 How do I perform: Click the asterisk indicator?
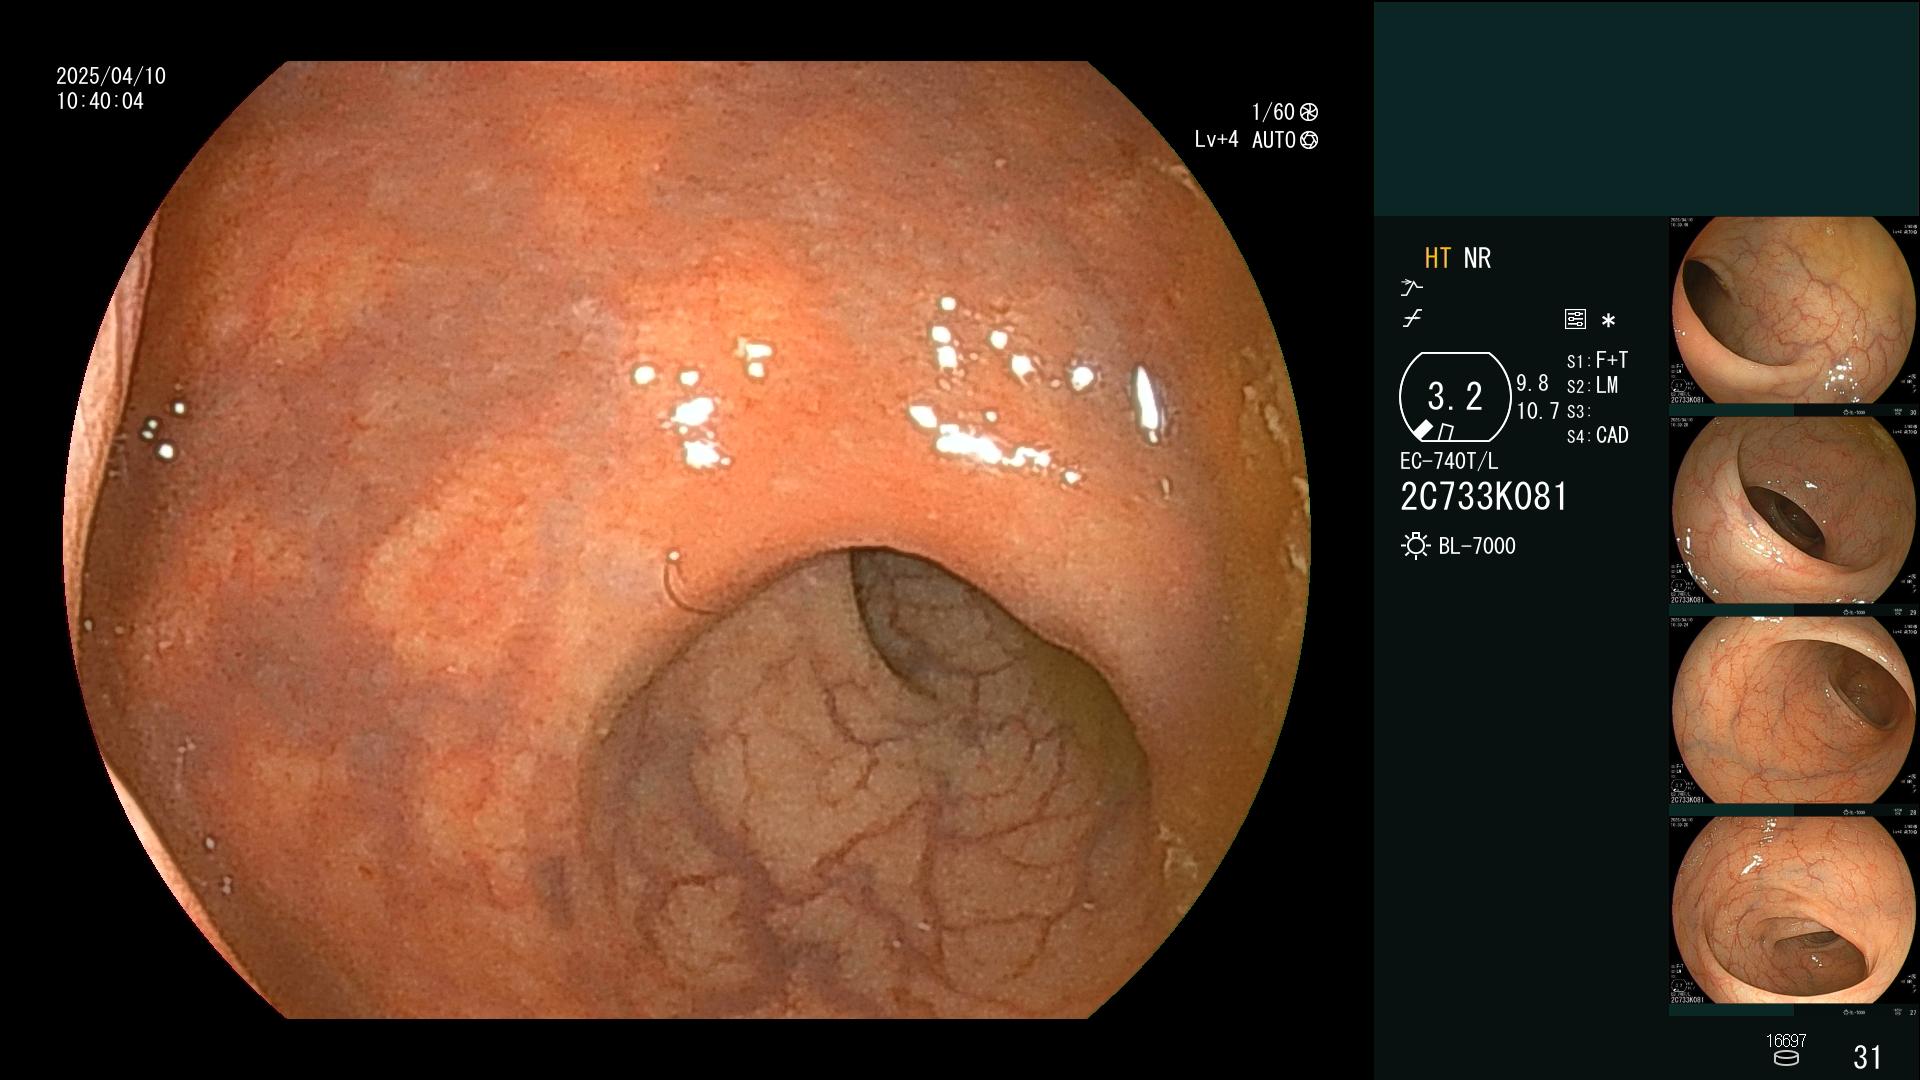tap(1608, 321)
